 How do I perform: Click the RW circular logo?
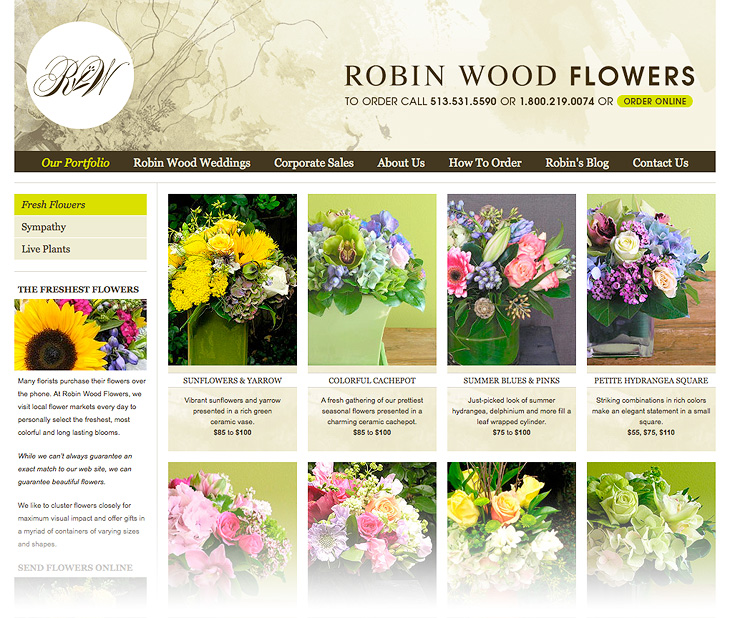(x=80, y=75)
